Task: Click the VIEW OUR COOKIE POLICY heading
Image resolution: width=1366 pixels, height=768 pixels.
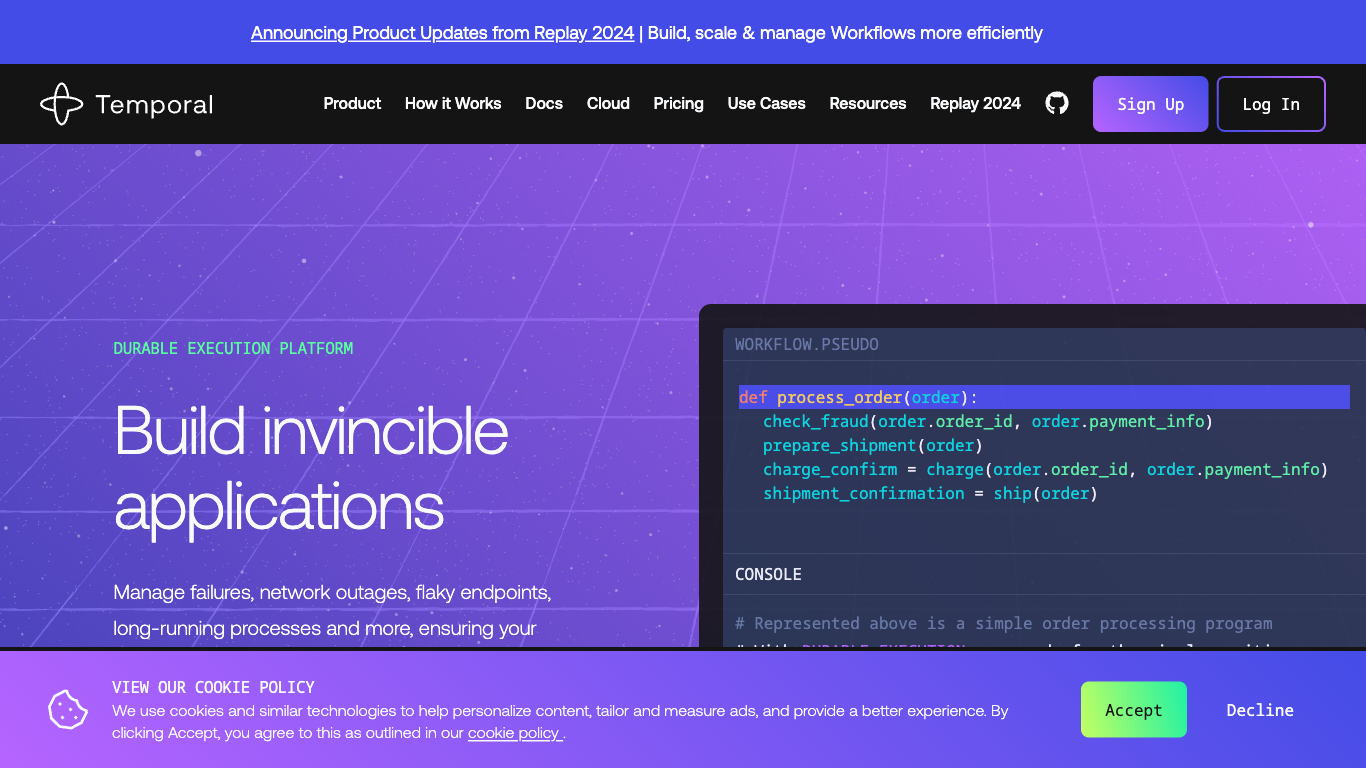Action: pyautogui.click(x=213, y=687)
